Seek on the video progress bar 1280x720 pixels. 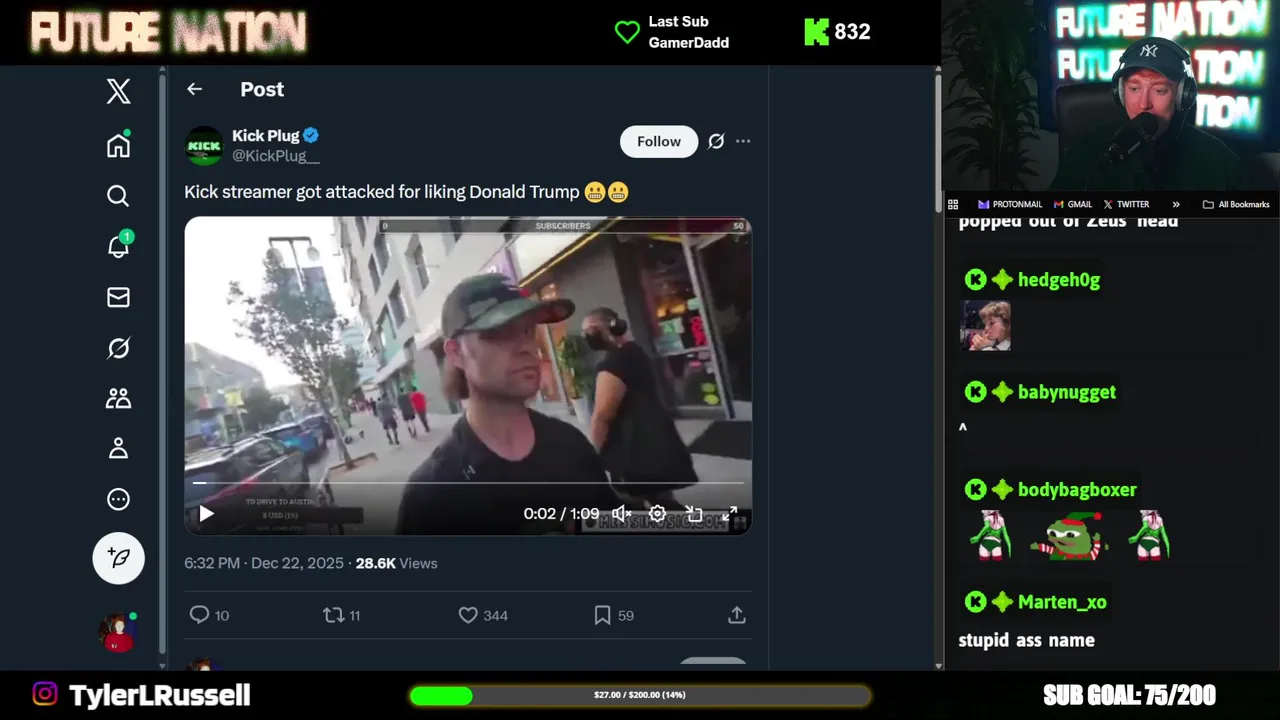click(x=468, y=482)
